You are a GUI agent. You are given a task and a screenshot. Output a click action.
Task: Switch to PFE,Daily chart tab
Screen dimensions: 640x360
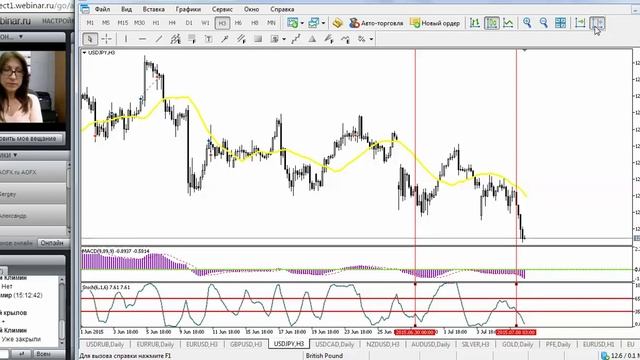click(558, 344)
